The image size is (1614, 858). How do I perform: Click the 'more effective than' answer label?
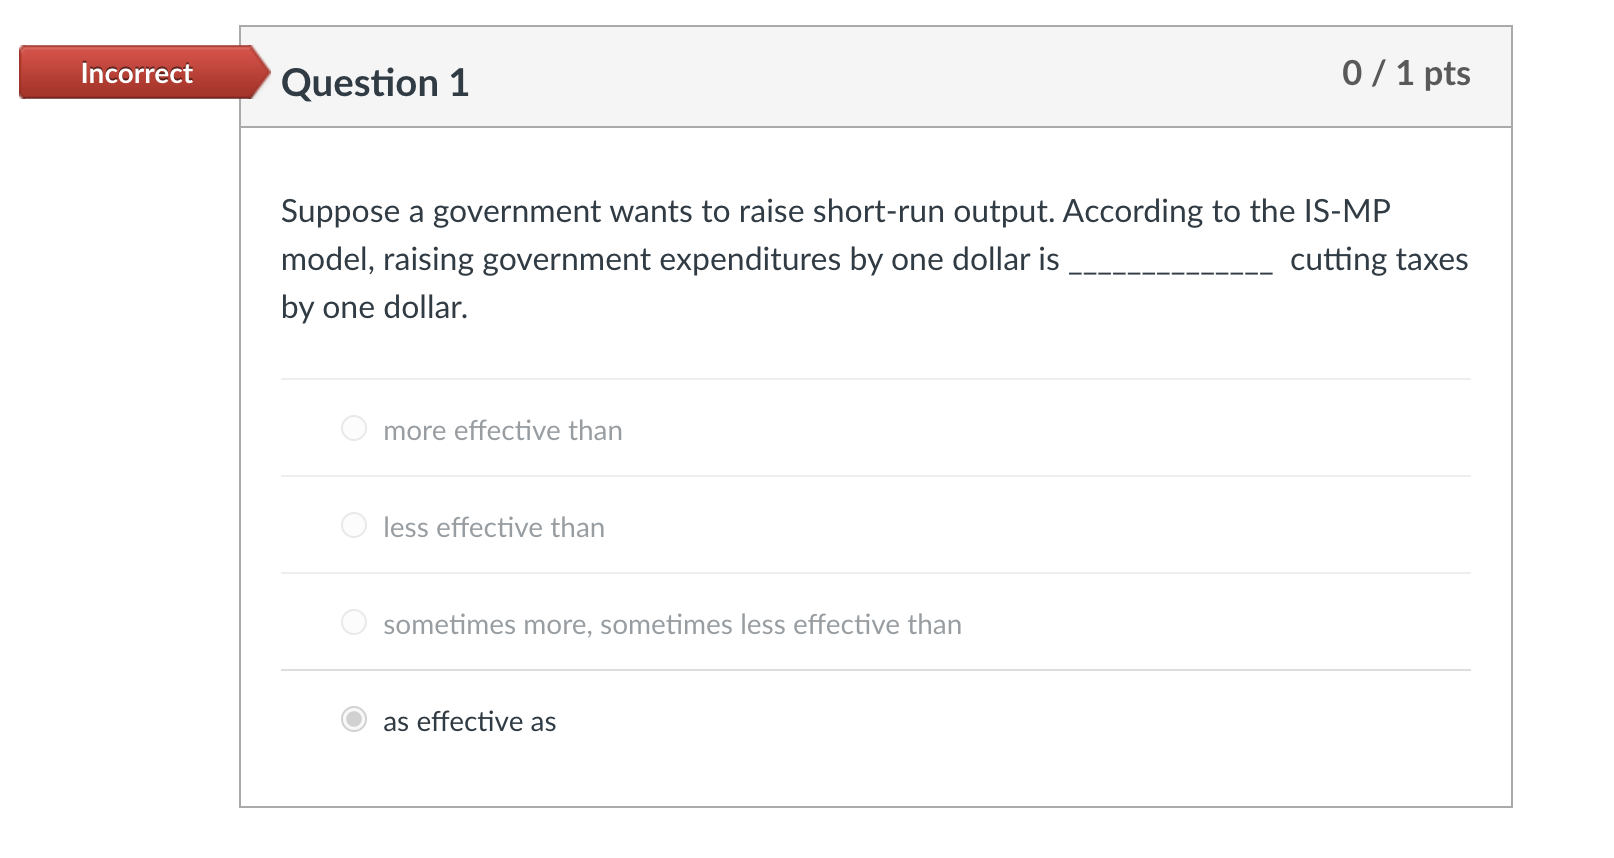tap(502, 430)
